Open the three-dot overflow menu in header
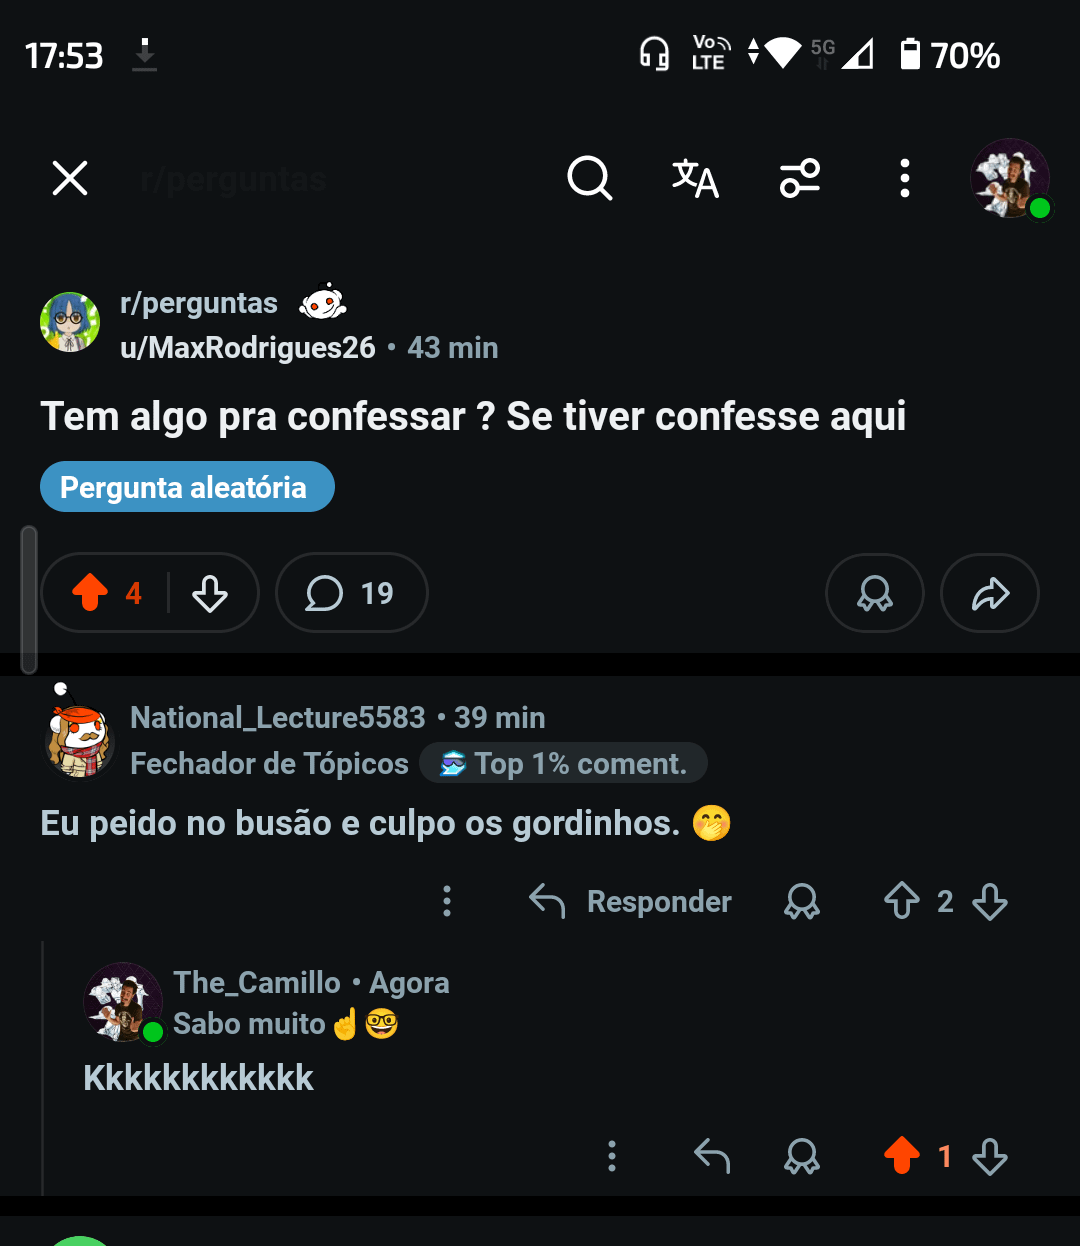Viewport: 1080px width, 1246px height. tap(904, 179)
